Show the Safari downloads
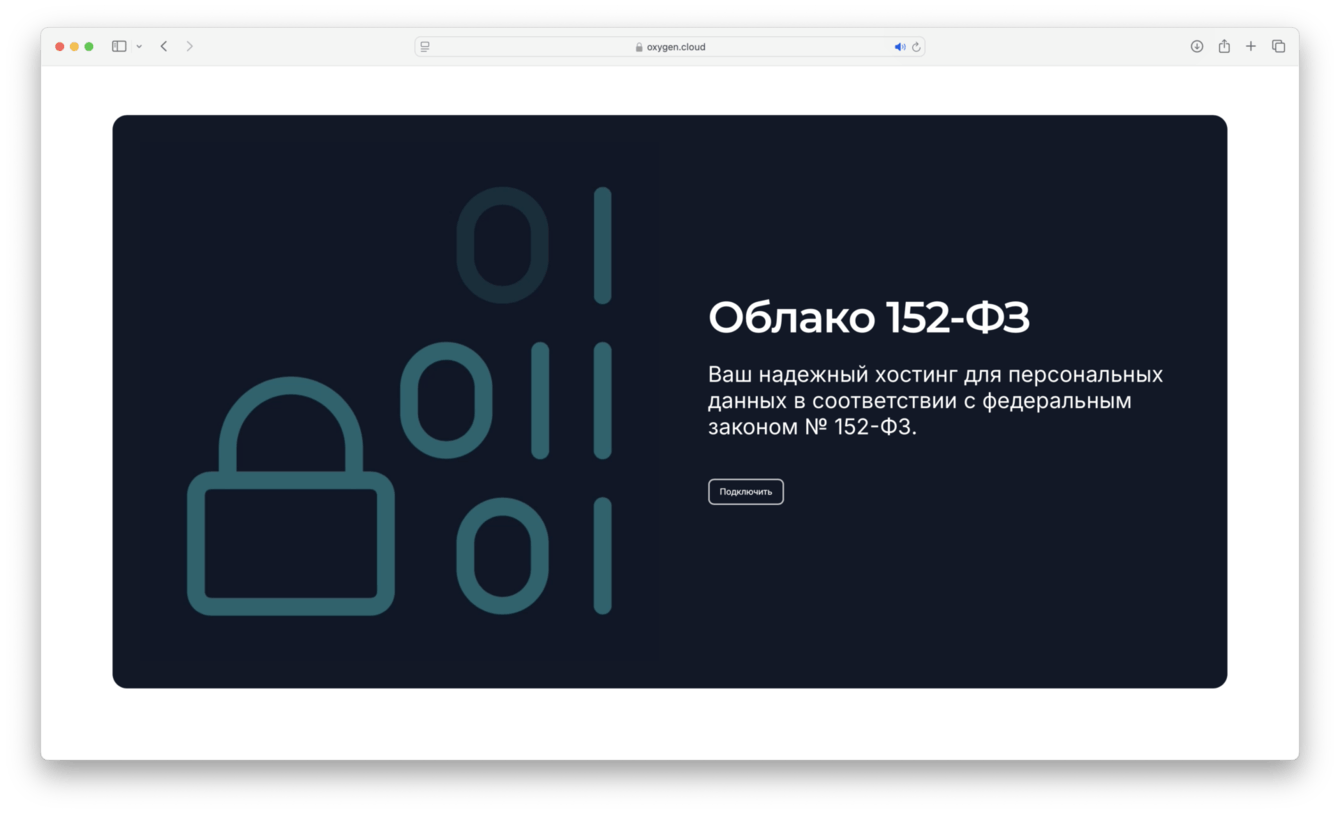The height and width of the screenshot is (814, 1340). click(1197, 46)
